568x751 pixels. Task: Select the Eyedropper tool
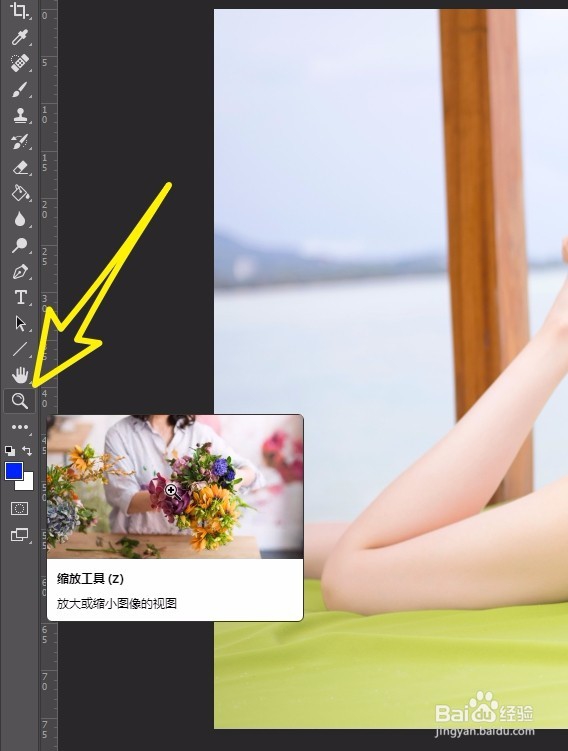coord(20,37)
